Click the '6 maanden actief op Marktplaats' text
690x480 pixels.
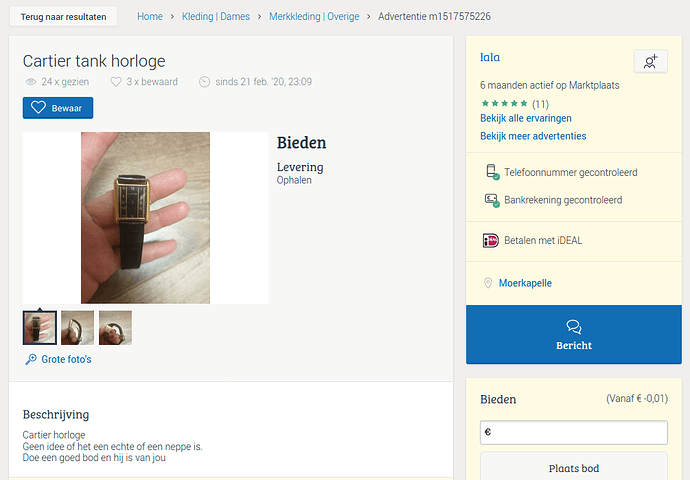550,85
